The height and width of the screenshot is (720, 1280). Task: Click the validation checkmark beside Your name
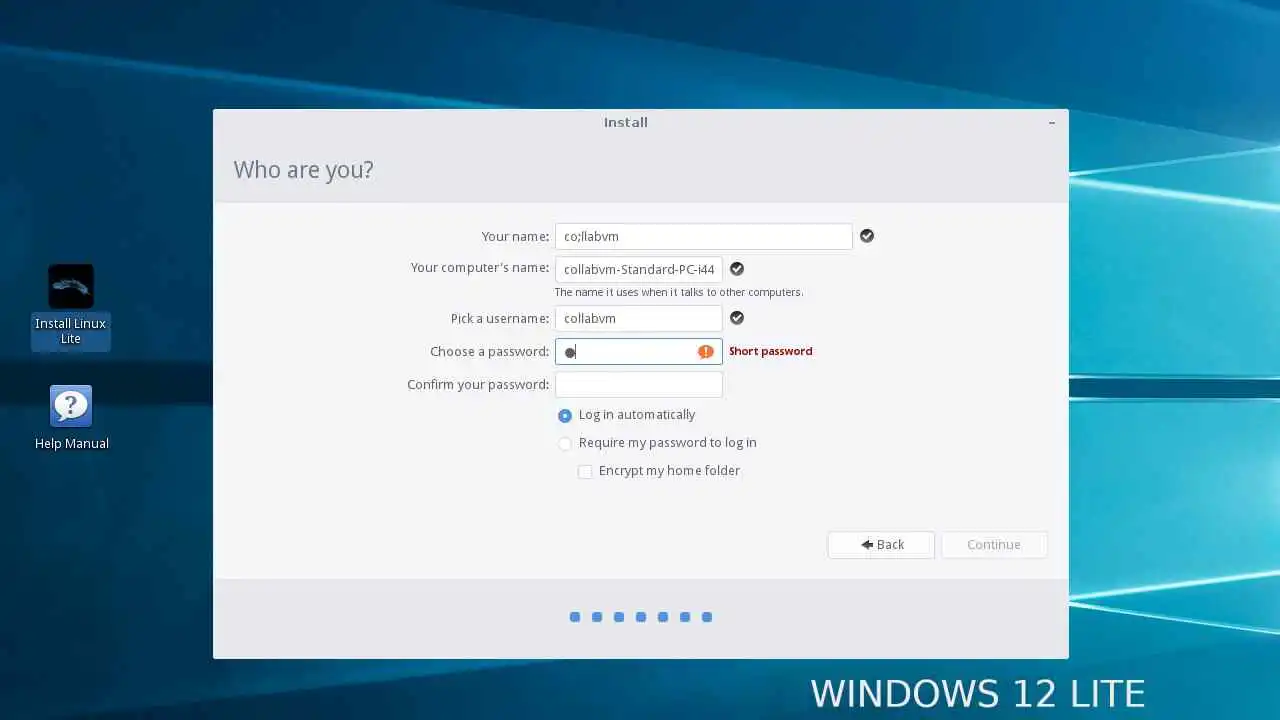coord(867,236)
